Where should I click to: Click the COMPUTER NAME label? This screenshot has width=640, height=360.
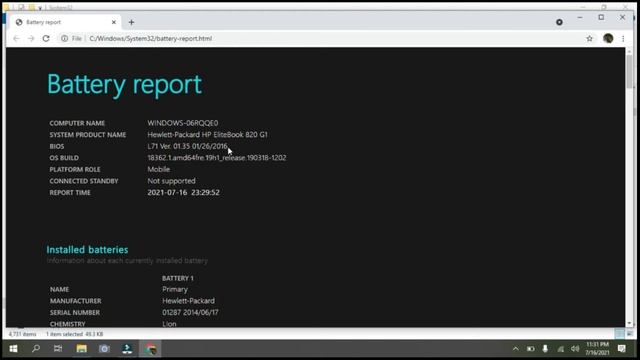tap(77, 123)
